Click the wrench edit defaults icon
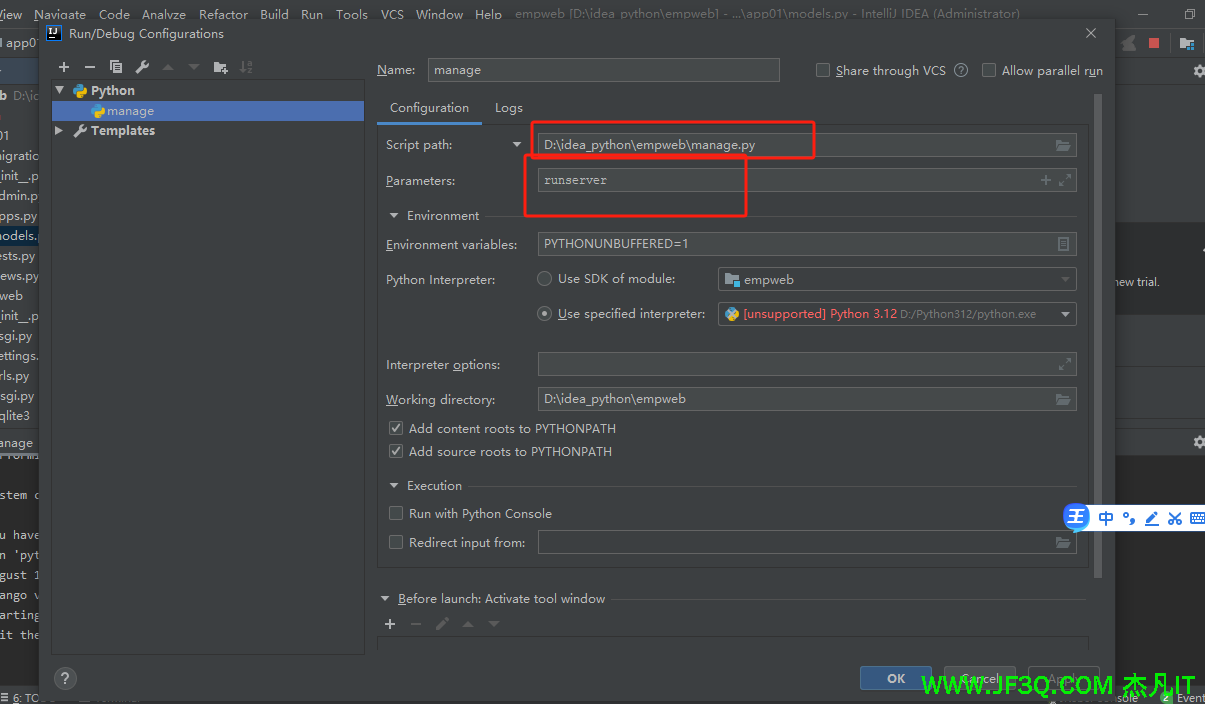The width and height of the screenshot is (1205, 704). (x=142, y=67)
